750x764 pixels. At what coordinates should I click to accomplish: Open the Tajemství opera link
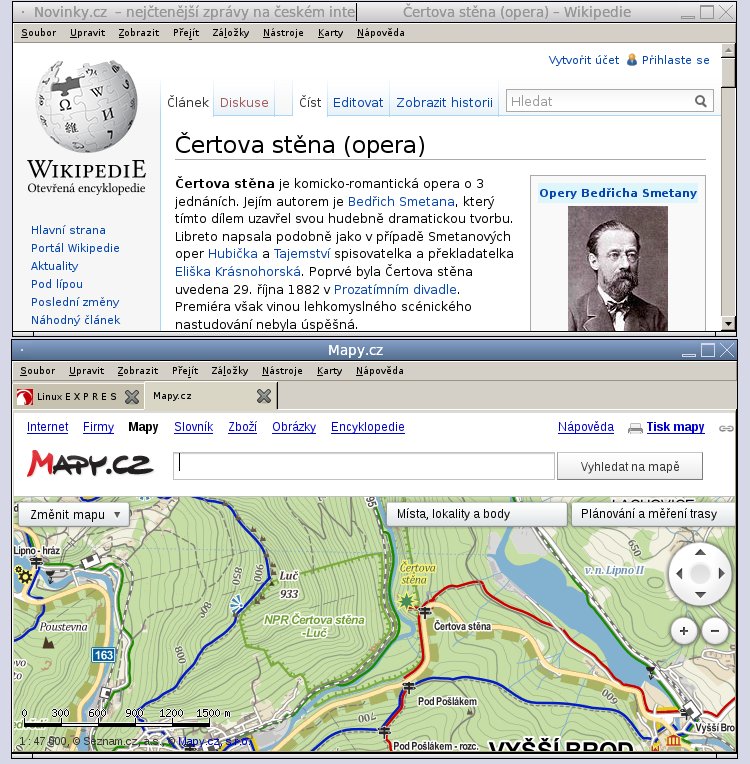coord(302,254)
